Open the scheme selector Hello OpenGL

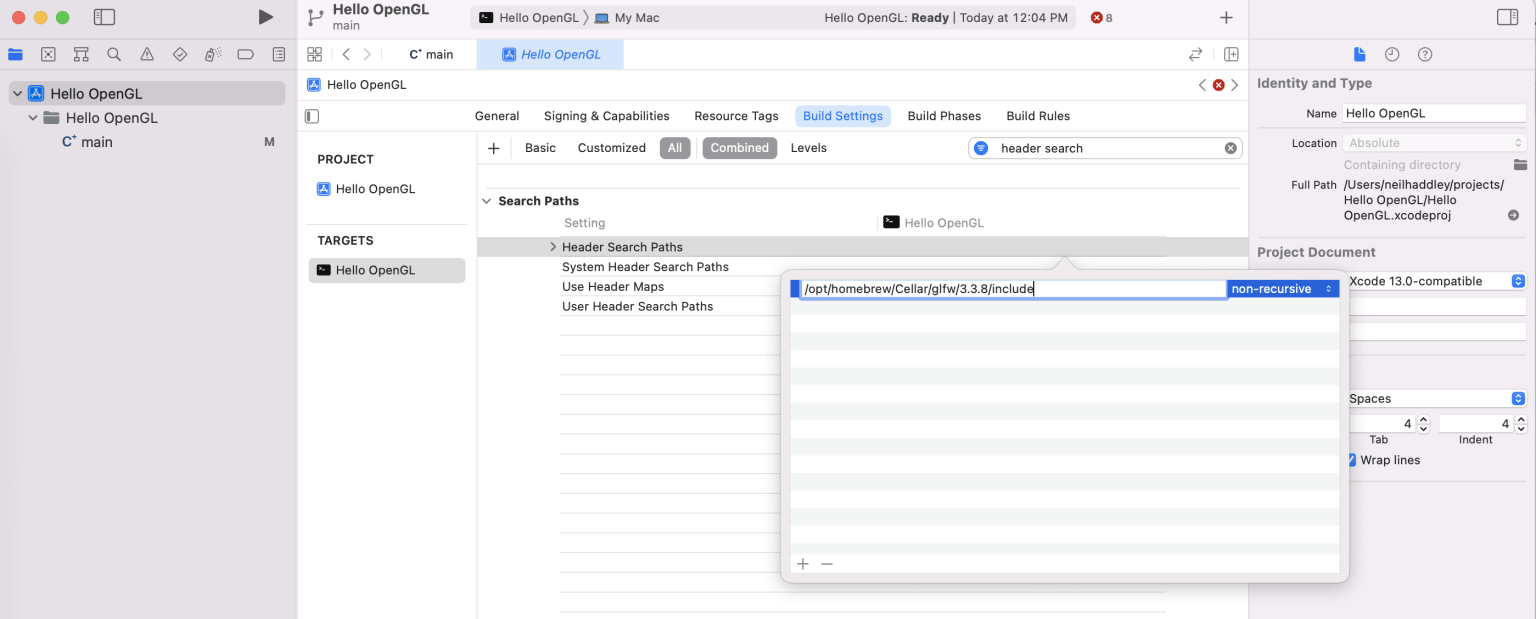coord(530,18)
